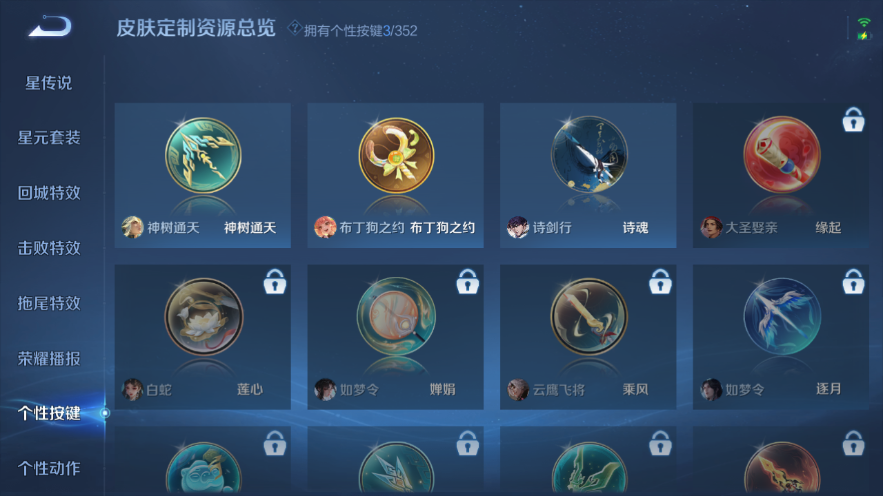Viewport: 883px width, 496px height.
Task: Open the 回城特效 category
Action: (x=49, y=193)
